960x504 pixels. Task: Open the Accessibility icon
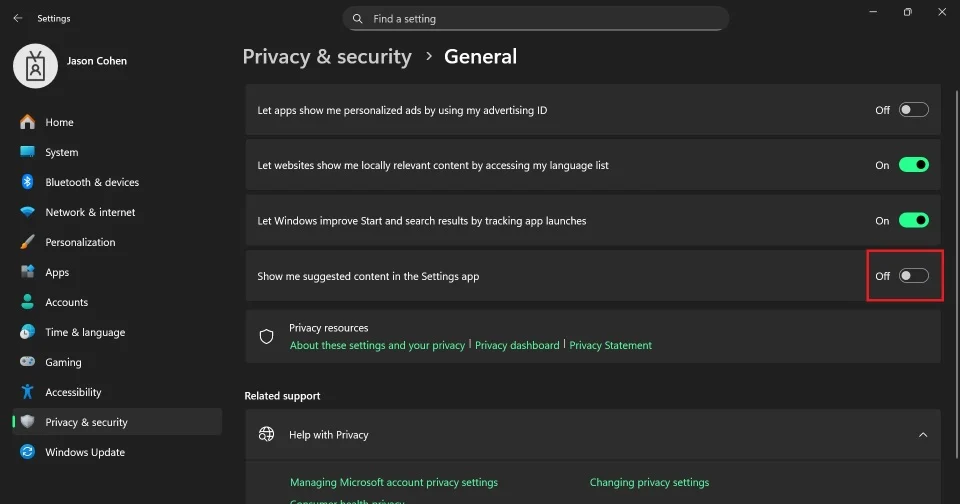27,392
